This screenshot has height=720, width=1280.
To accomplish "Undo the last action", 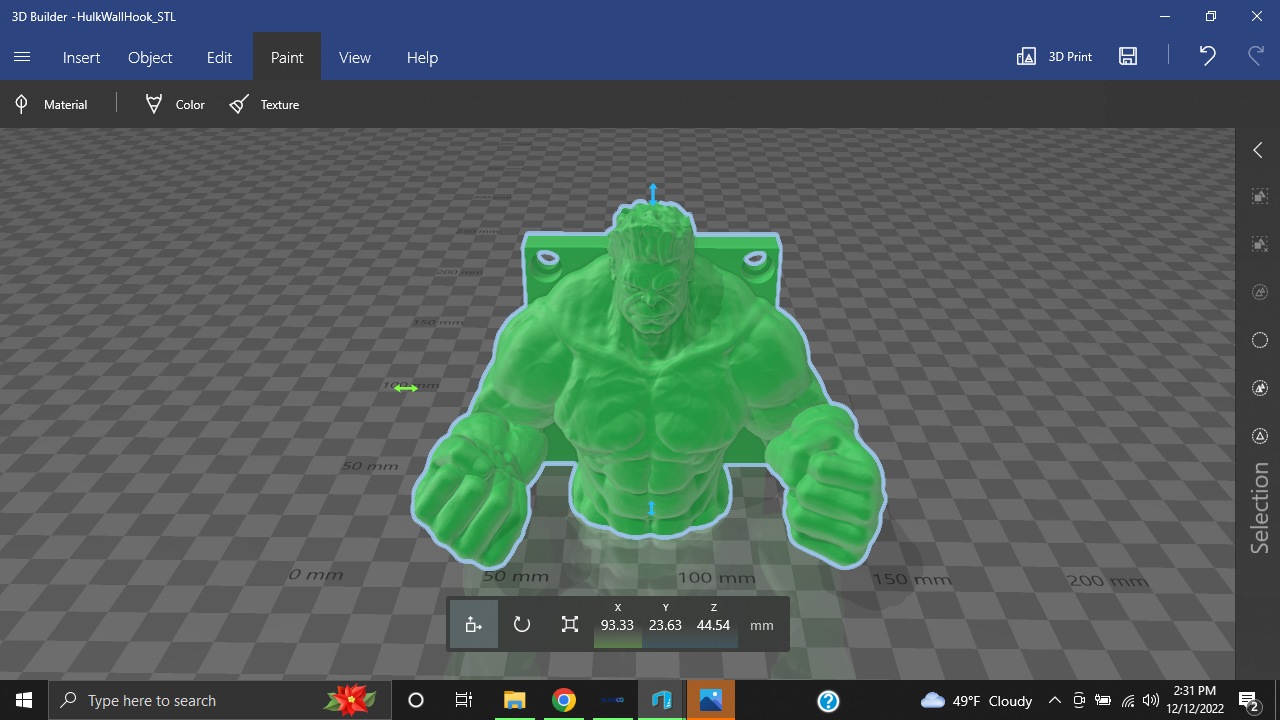I will [1207, 56].
